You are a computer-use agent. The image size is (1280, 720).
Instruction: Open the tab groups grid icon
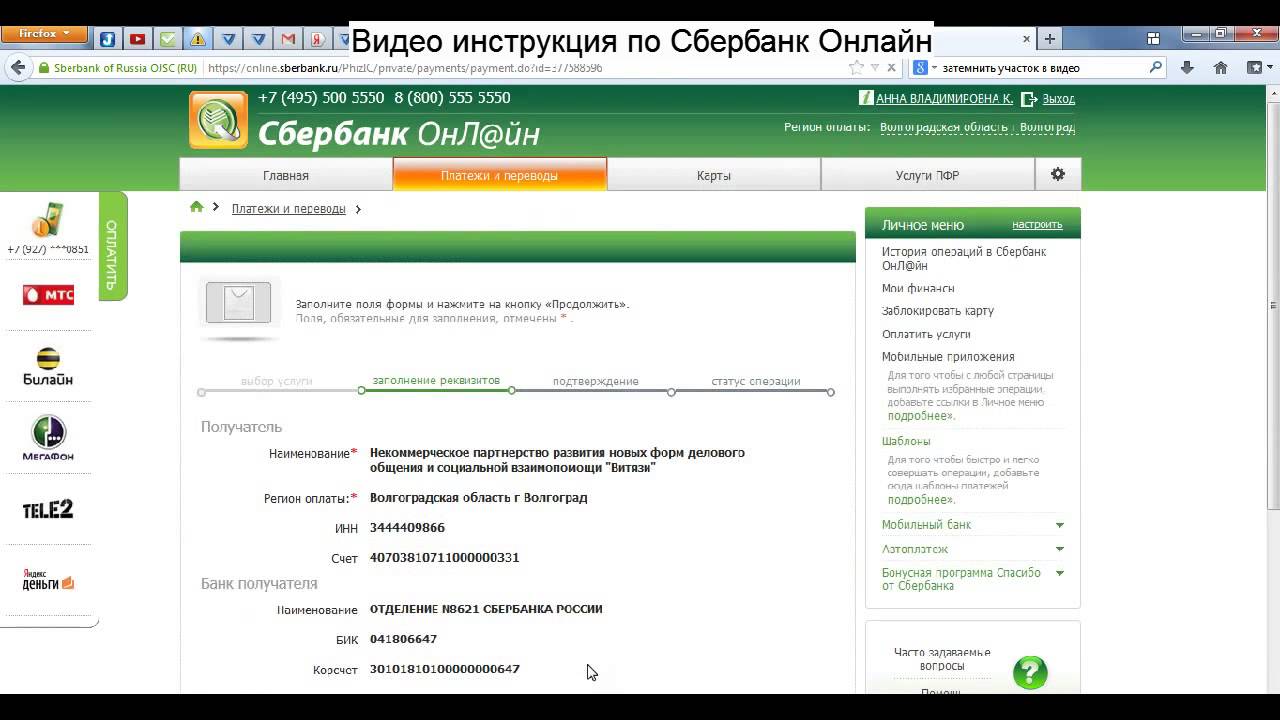tap(1153, 39)
